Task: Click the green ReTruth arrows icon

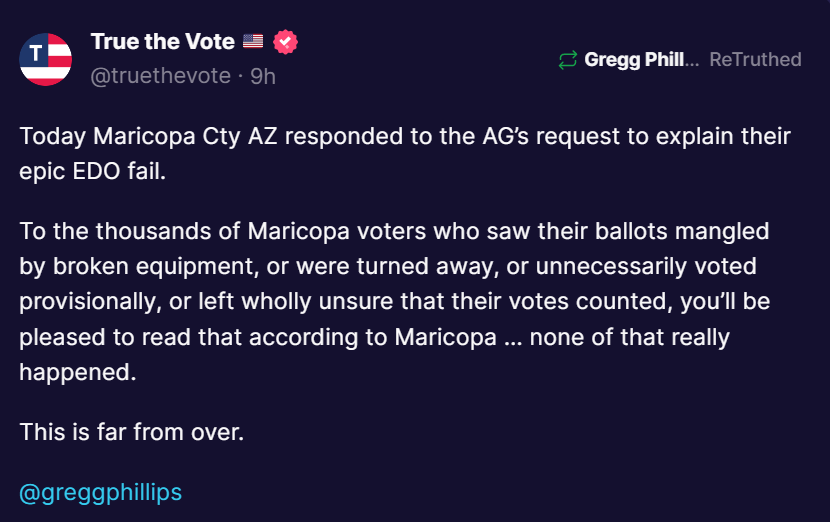Action: 567,60
